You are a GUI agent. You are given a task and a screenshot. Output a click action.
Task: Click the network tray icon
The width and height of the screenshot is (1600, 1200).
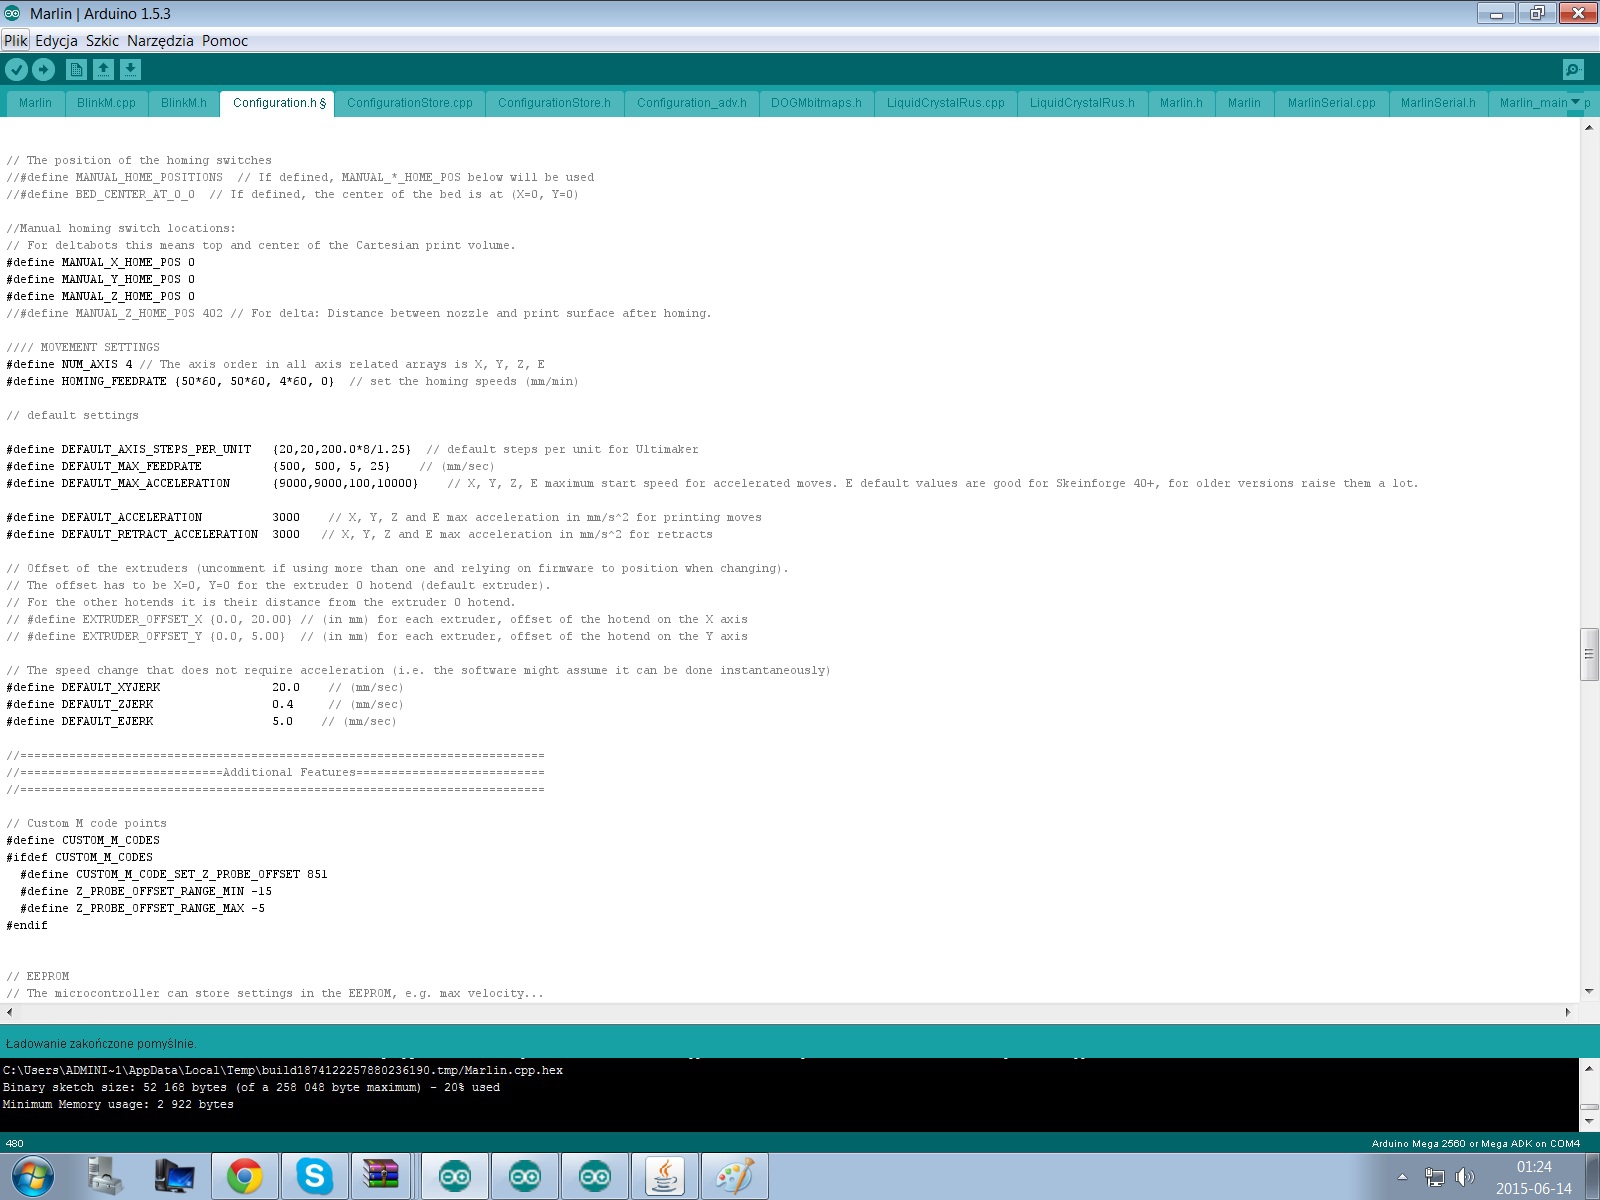pyautogui.click(x=1435, y=1177)
